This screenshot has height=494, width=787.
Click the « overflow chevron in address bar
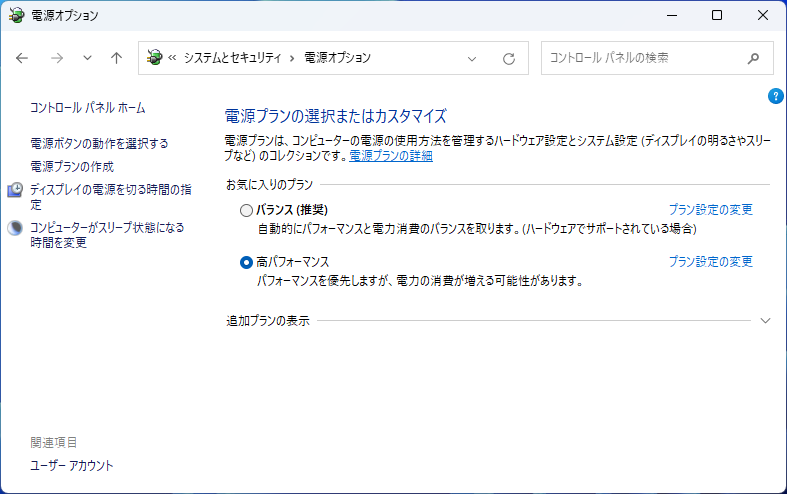172,58
